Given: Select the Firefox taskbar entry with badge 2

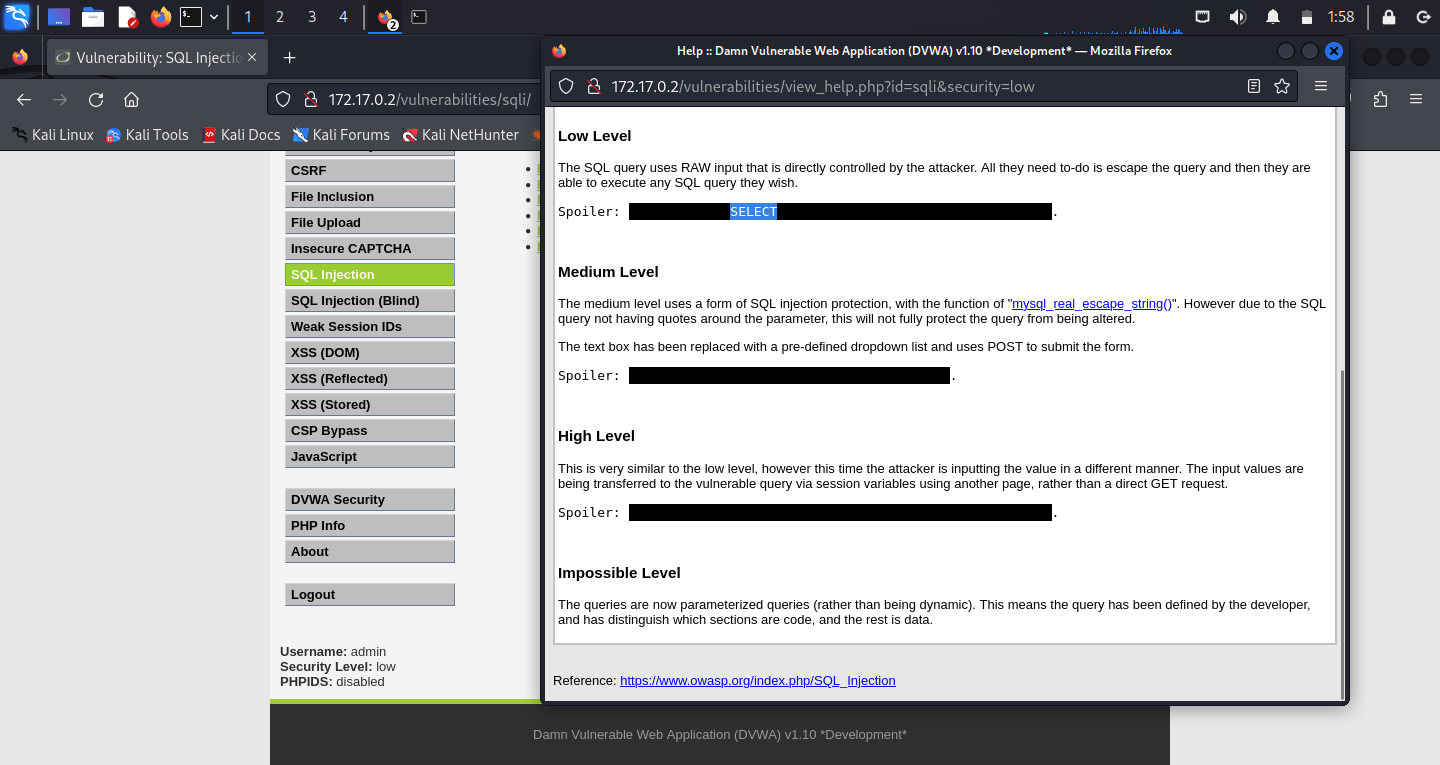Looking at the screenshot, I should pyautogui.click(x=386, y=17).
